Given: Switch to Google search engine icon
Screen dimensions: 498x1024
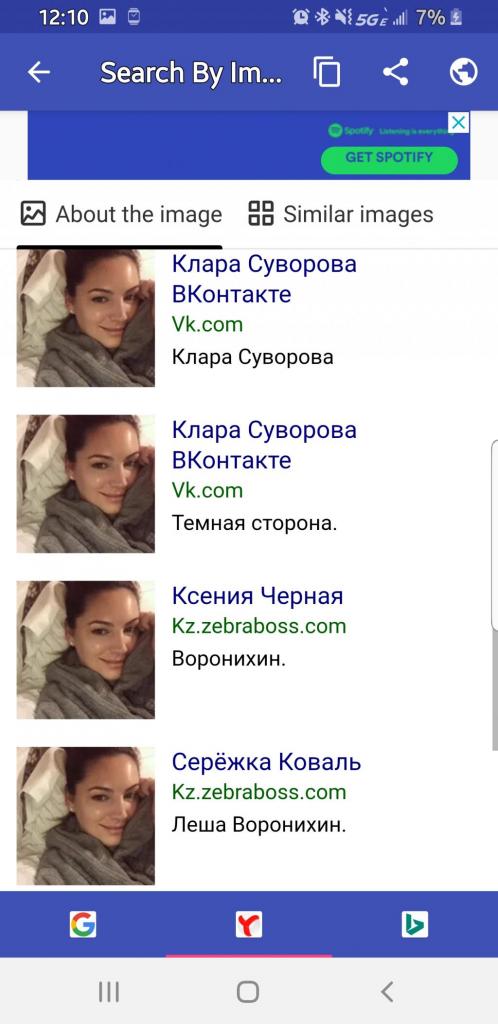Looking at the screenshot, I should point(83,924).
